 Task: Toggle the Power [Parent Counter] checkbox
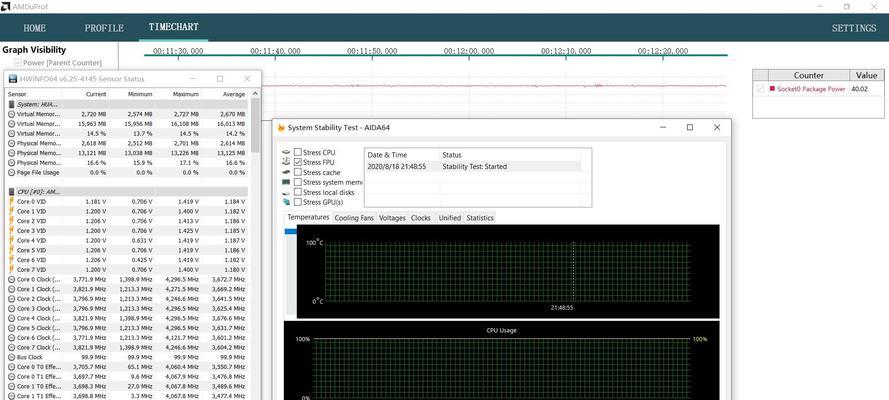(18, 63)
